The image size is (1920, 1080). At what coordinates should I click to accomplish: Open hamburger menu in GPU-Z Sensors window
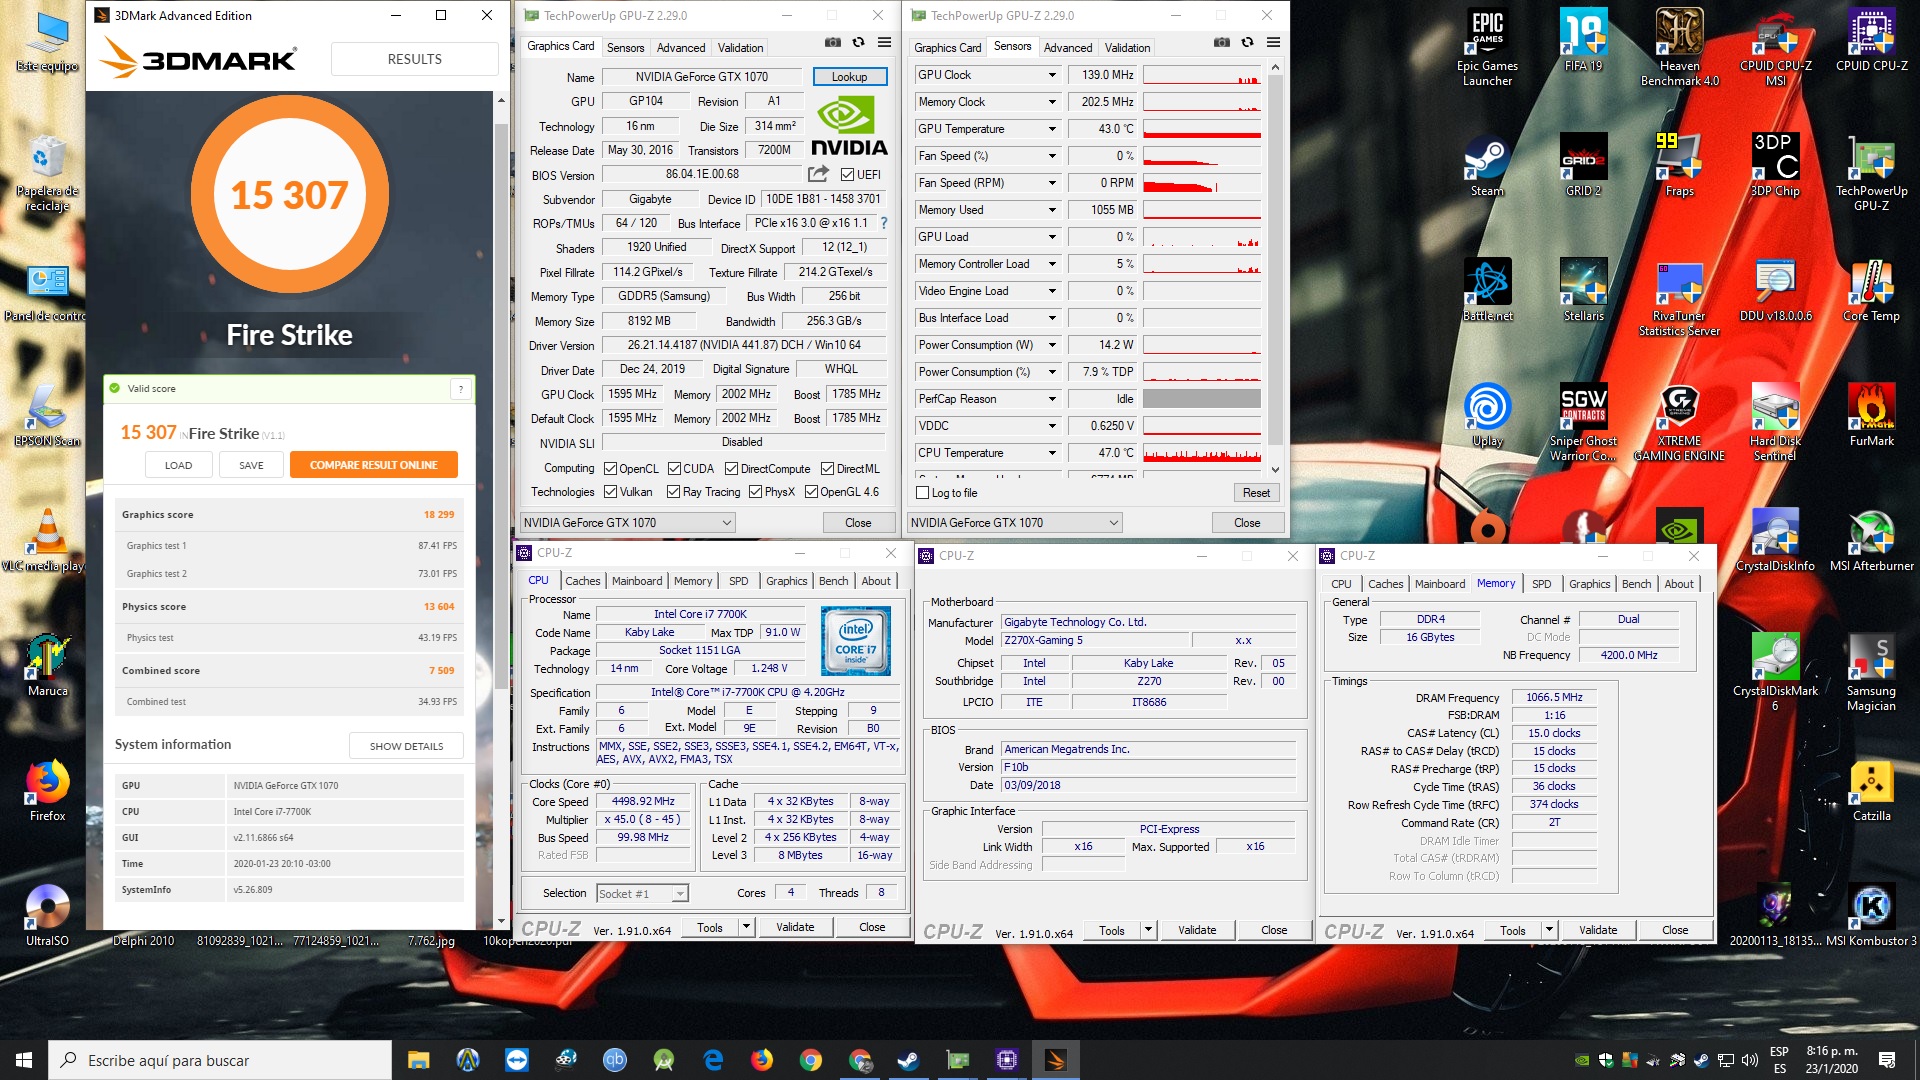(x=1273, y=43)
